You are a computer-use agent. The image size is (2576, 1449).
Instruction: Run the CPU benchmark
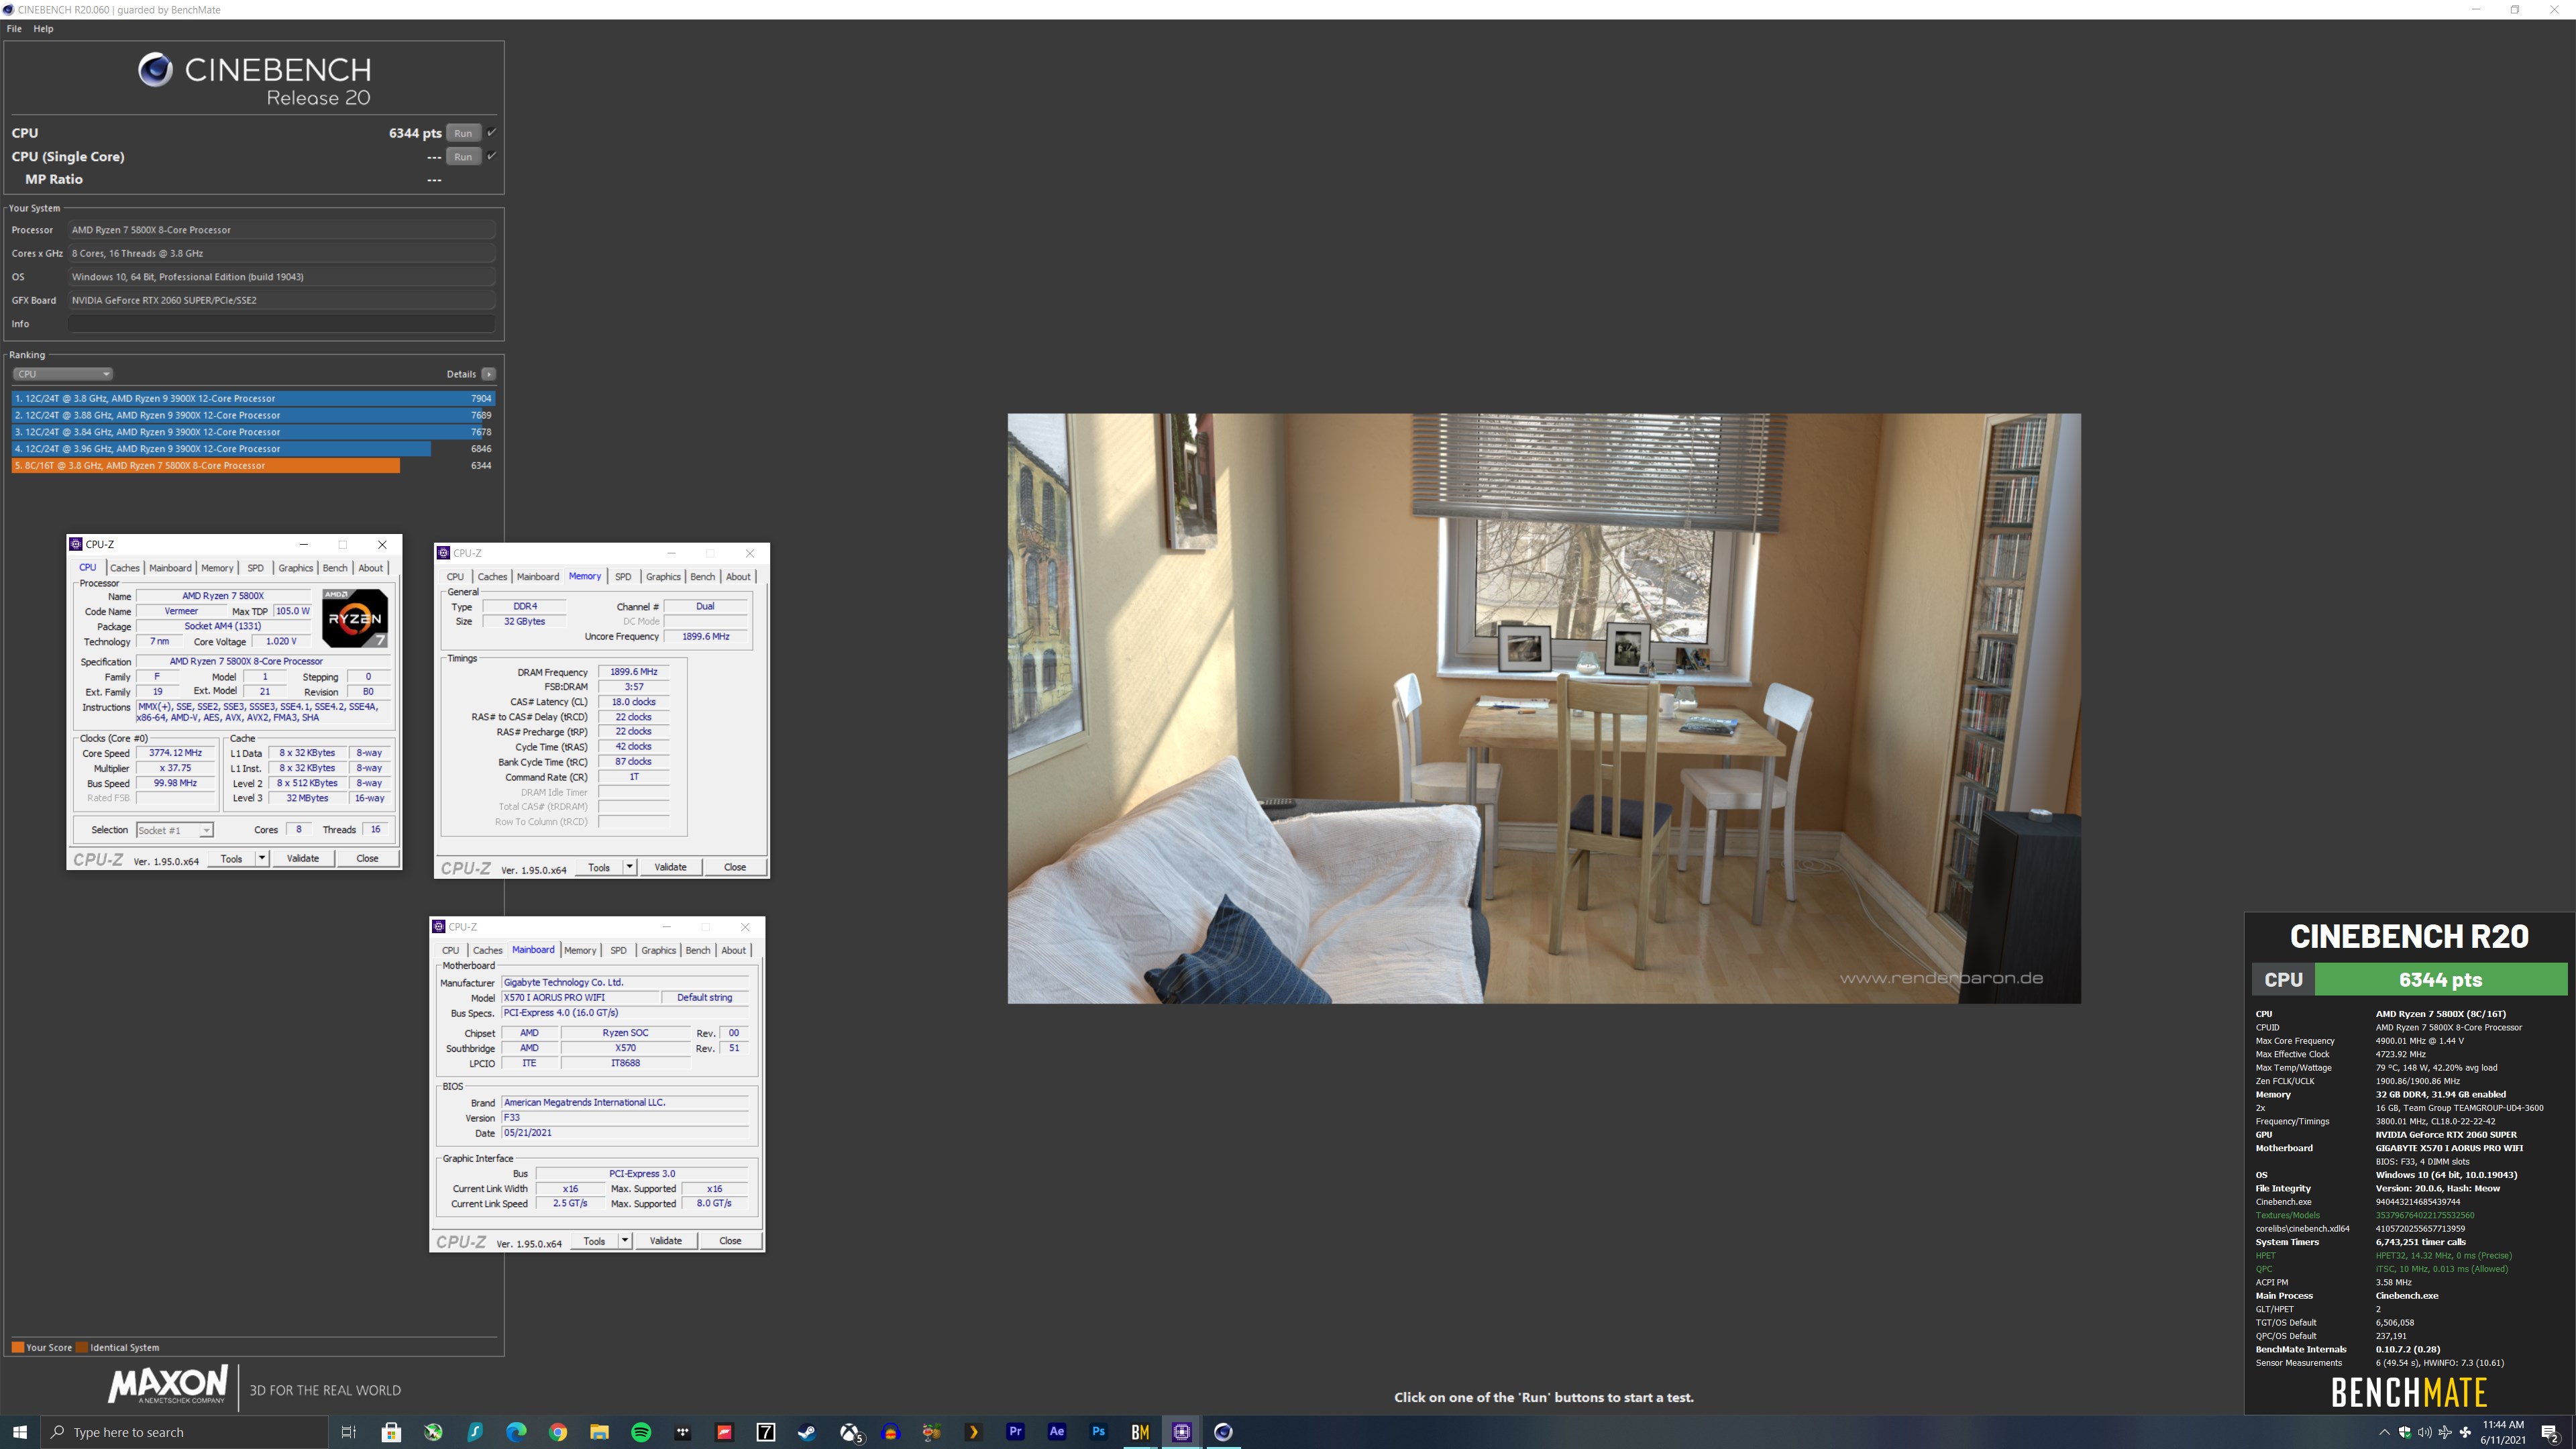(x=463, y=133)
